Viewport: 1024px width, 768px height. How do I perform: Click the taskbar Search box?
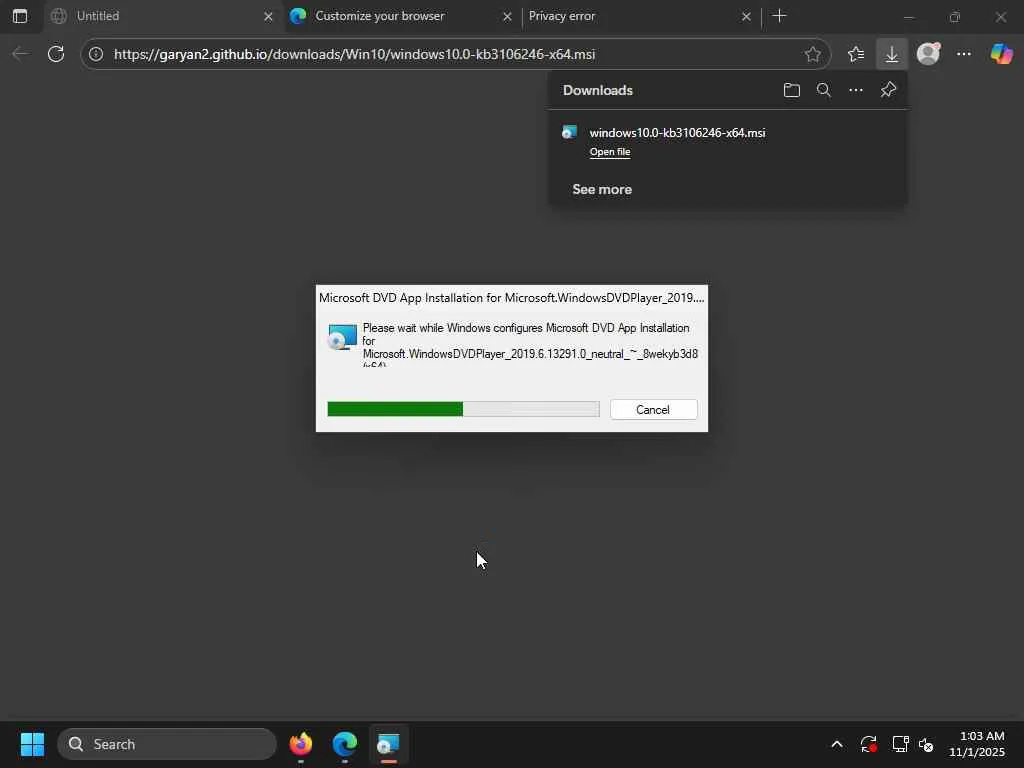pyautogui.click(x=167, y=744)
